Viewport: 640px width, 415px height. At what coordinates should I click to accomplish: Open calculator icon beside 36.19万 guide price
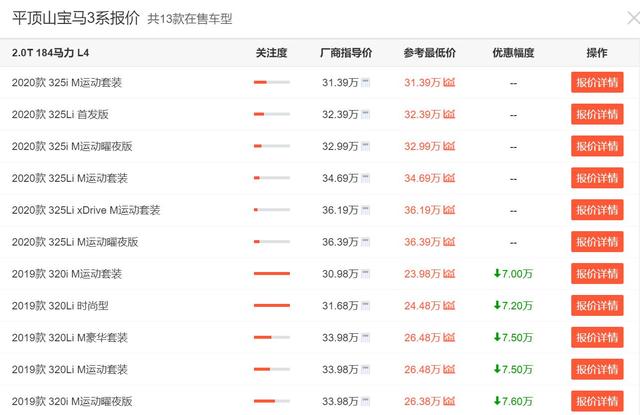365,210
